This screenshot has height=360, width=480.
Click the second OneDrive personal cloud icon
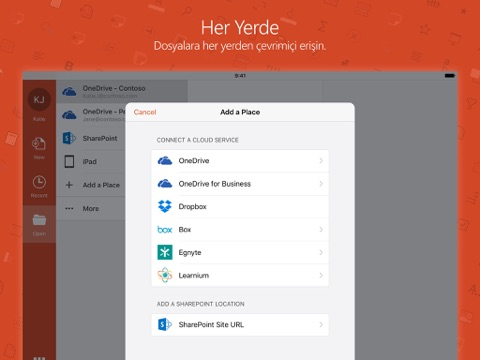[x=69, y=115]
